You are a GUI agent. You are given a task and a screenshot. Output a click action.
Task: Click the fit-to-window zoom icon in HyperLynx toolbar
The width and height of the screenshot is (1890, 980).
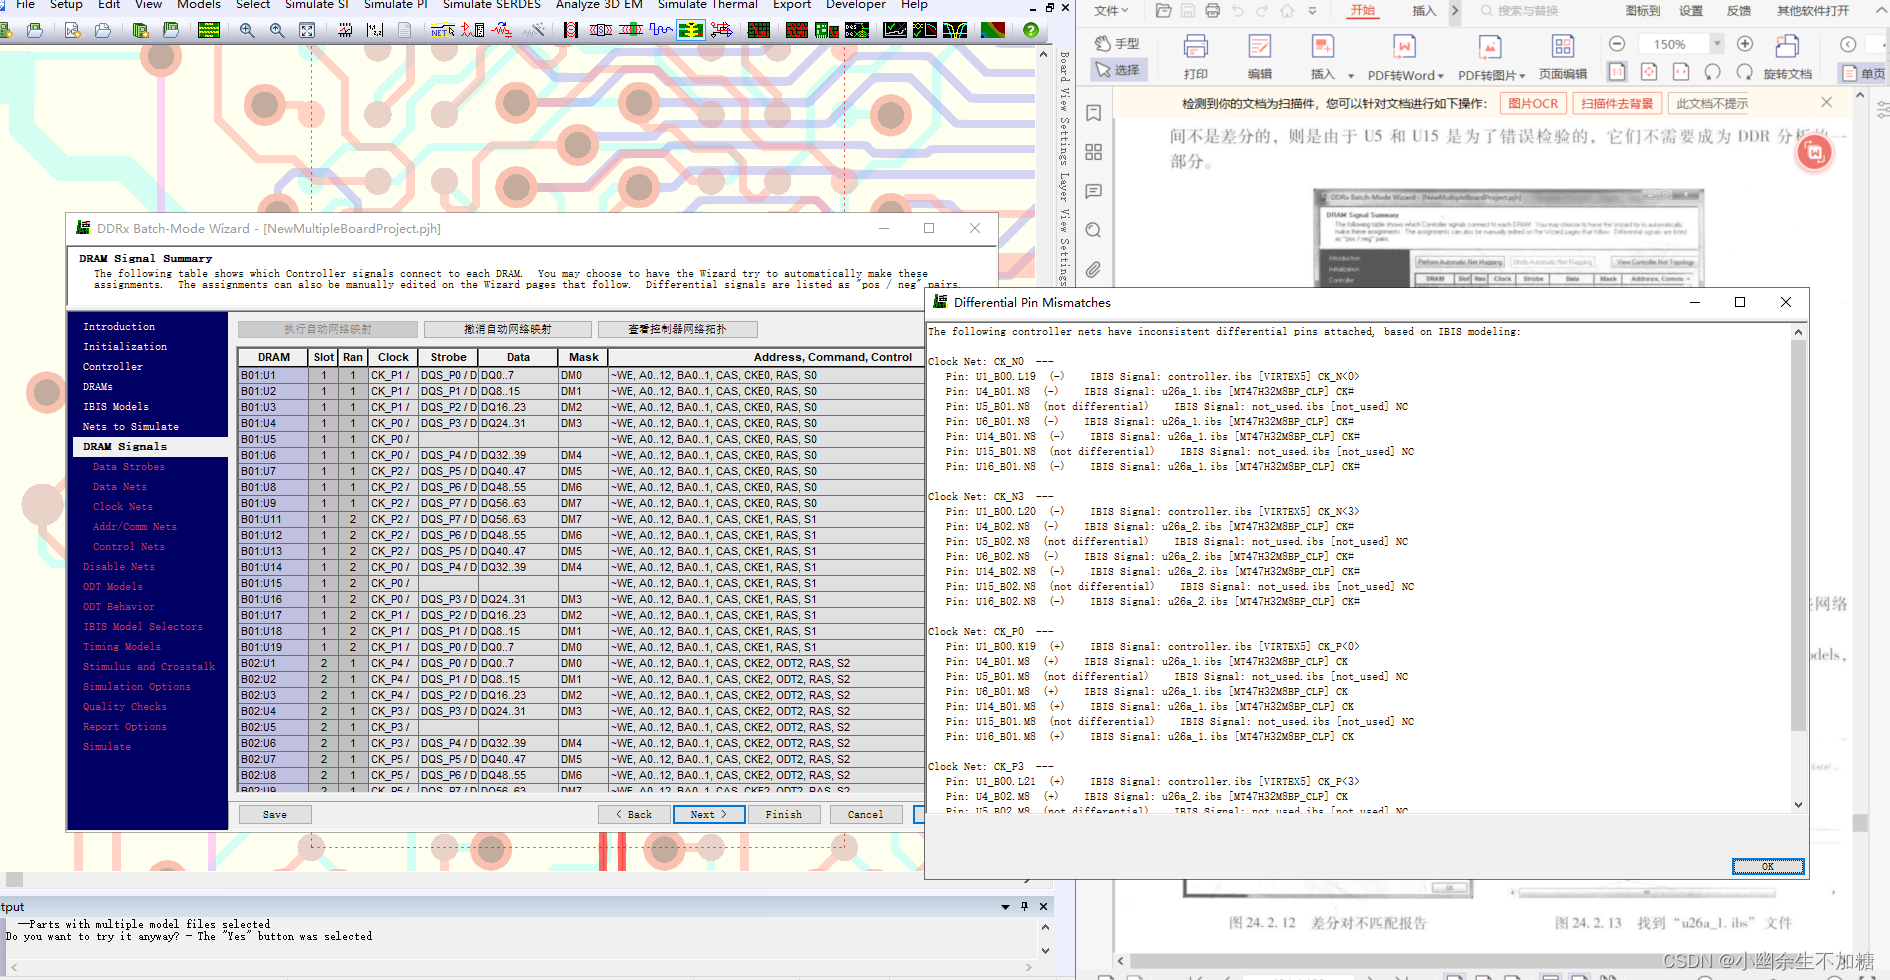click(x=307, y=30)
